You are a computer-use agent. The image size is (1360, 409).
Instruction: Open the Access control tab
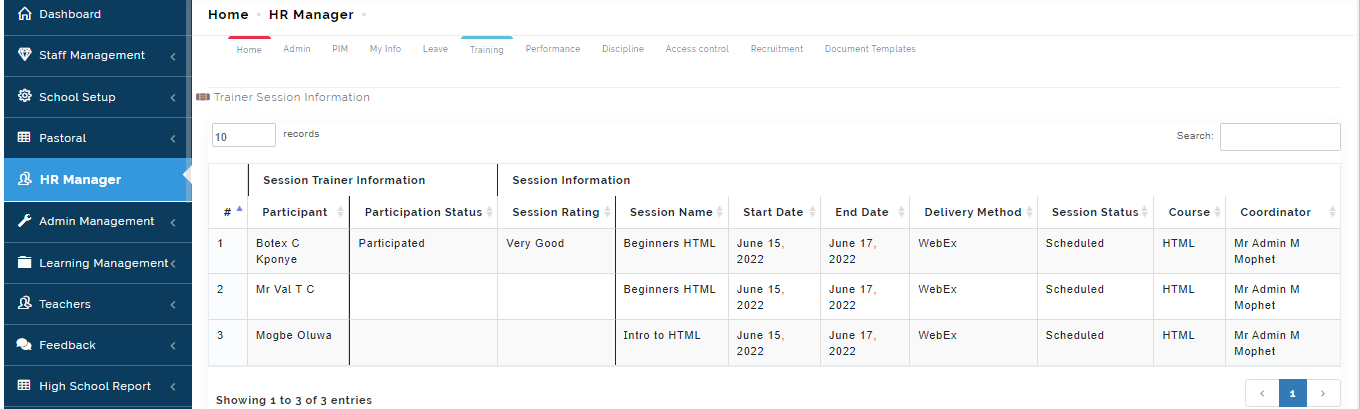coord(697,49)
